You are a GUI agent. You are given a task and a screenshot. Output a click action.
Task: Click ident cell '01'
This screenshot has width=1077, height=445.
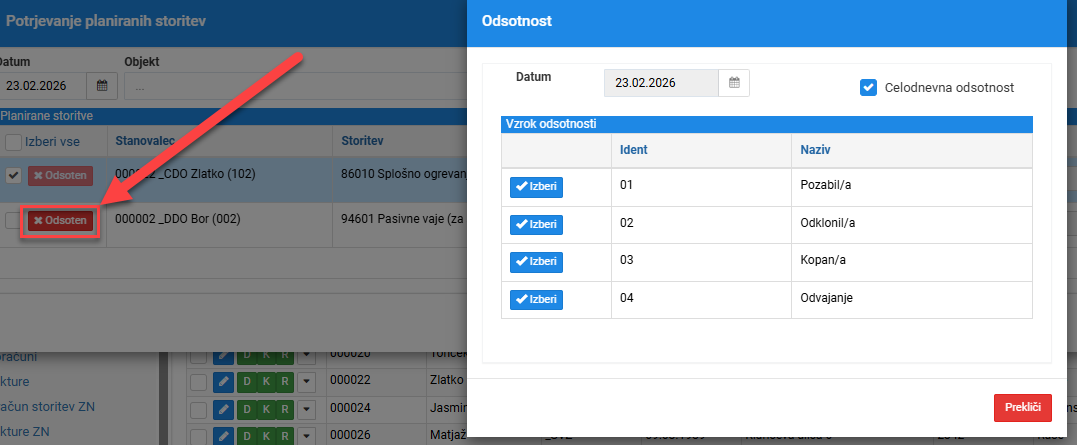(x=701, y=186)
